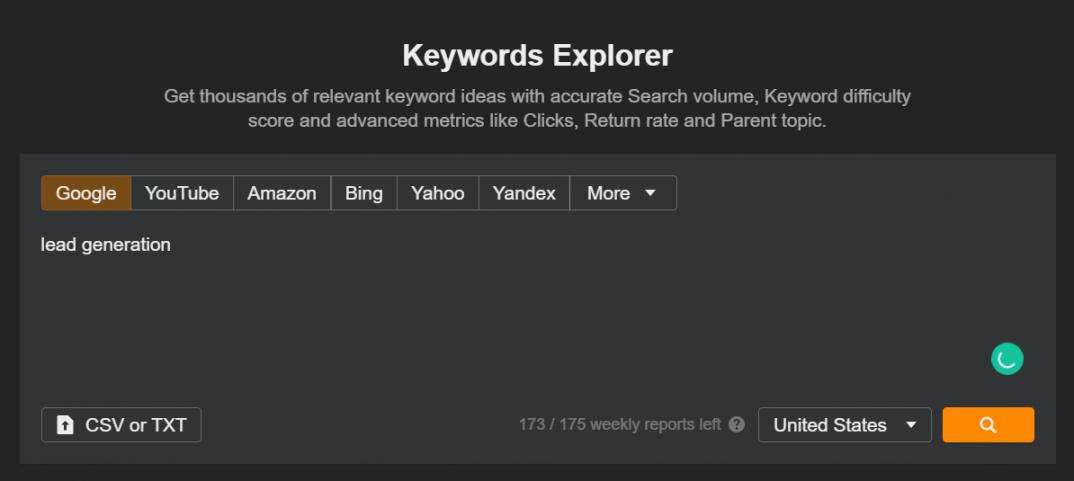Click the orange search magnifier button
Viewport: 1074px width, 481px height.
pyautogui.click(x=988, y=425)
